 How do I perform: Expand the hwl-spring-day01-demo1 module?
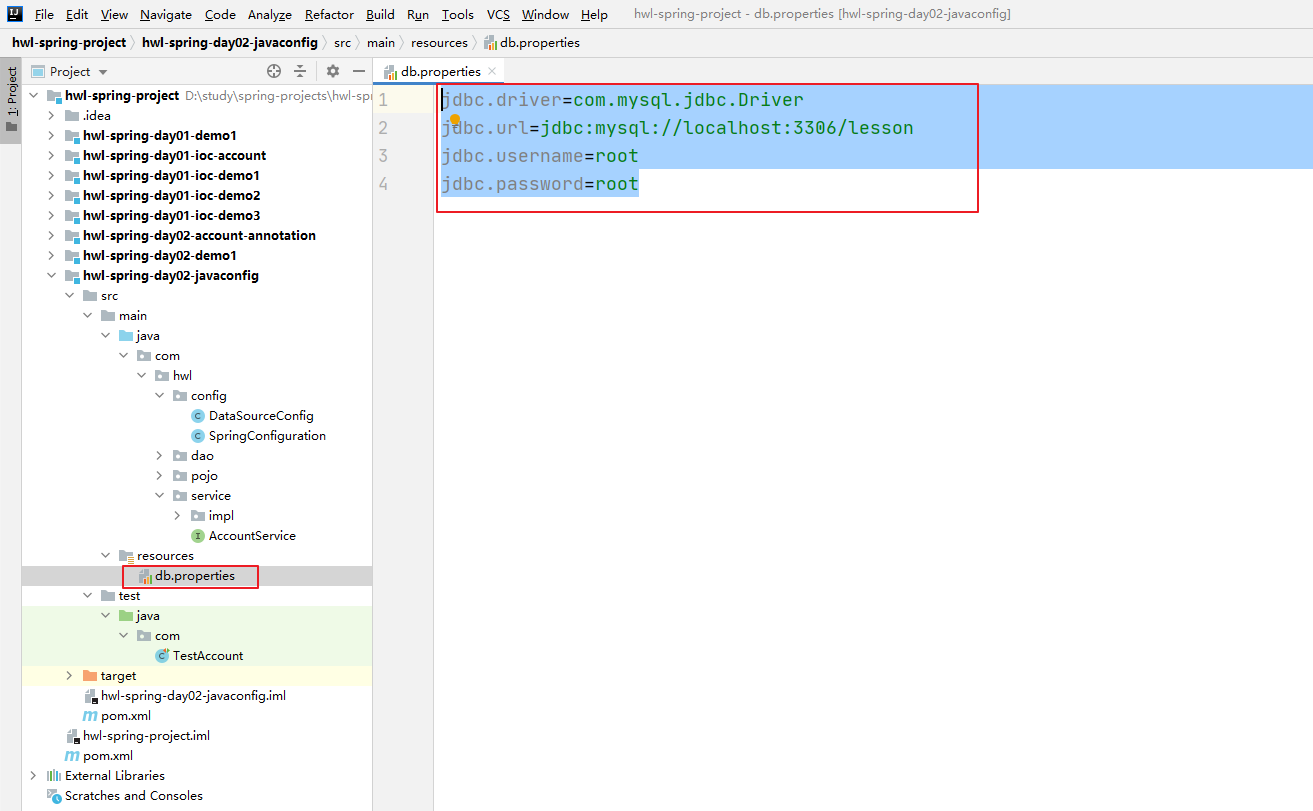[52, 136]
